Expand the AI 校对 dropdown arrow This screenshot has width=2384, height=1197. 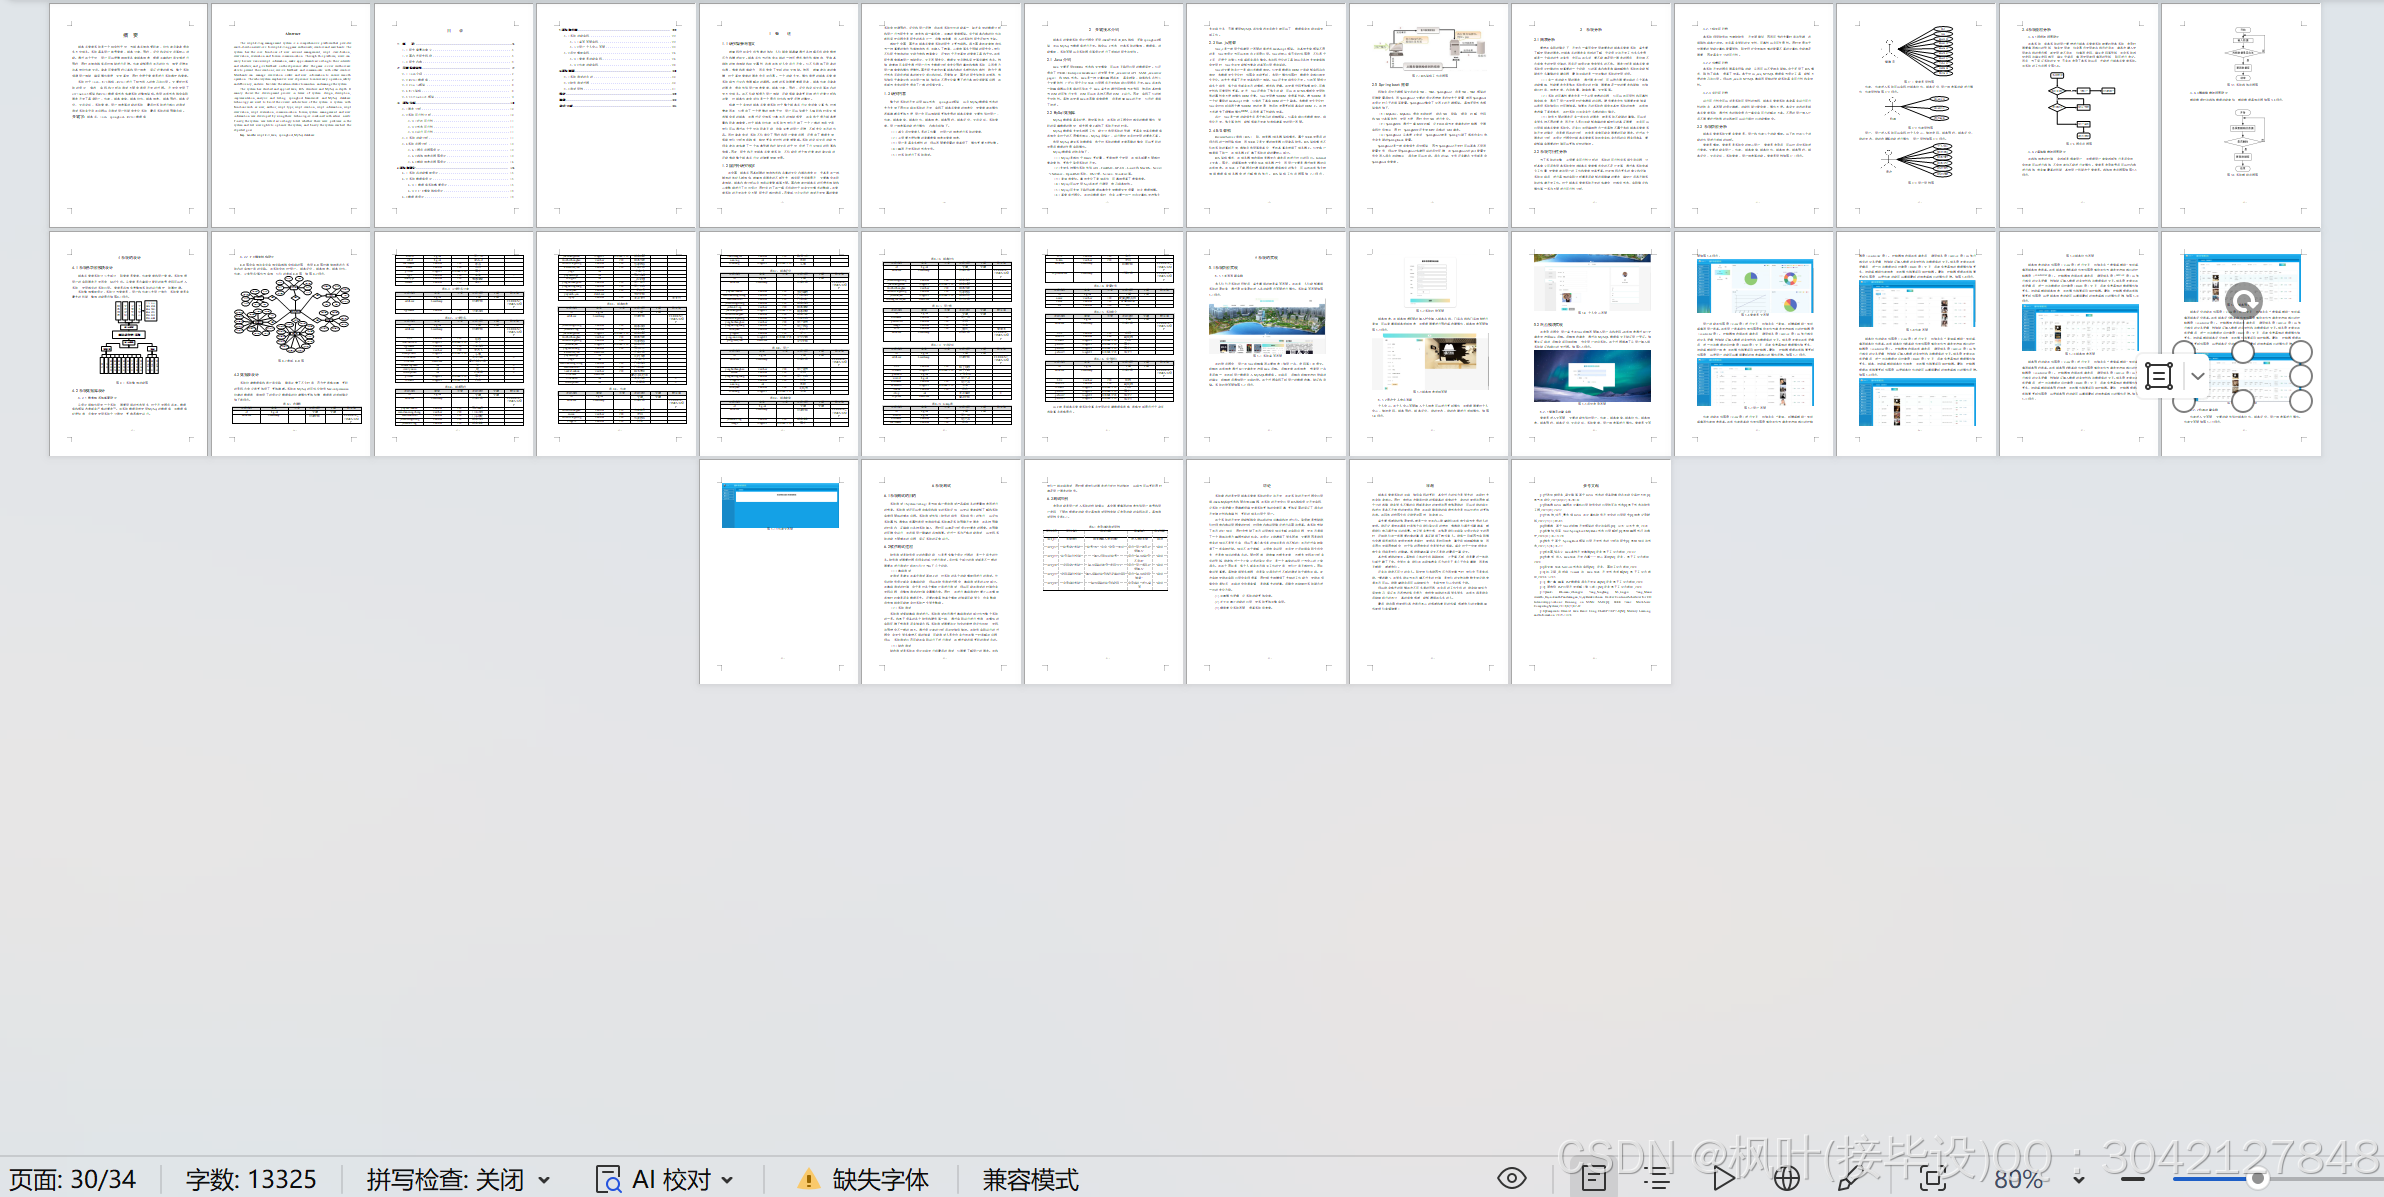728,1180
